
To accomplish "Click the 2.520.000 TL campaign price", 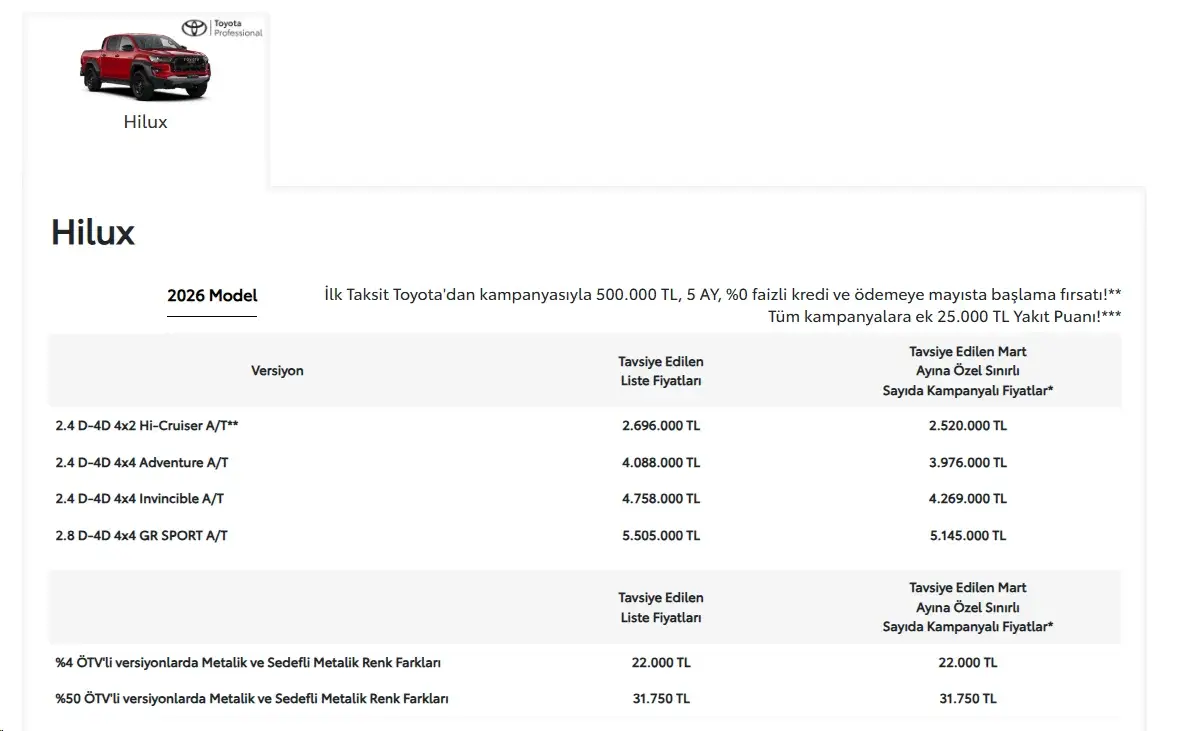I will click(x=968, y=426).
